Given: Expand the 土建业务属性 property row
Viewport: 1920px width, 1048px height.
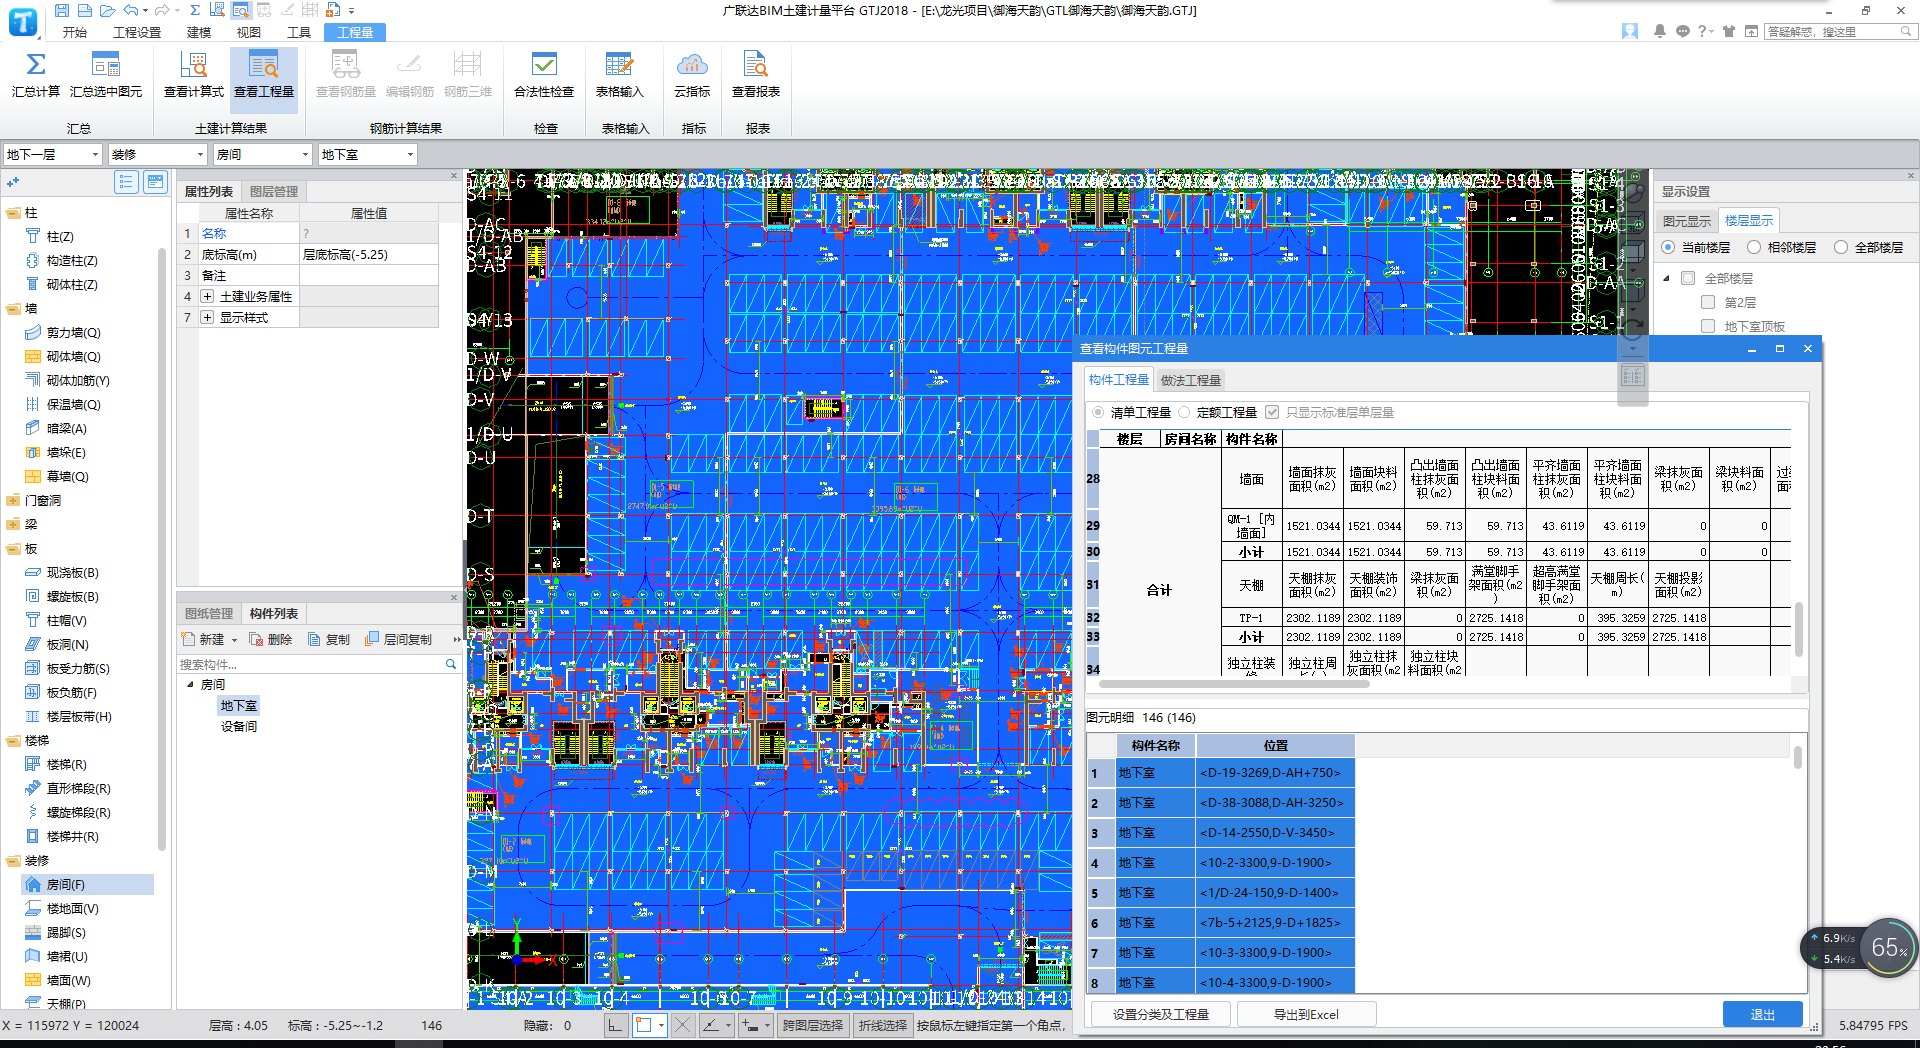Looking at the screenshot, I should pos(207,296).
